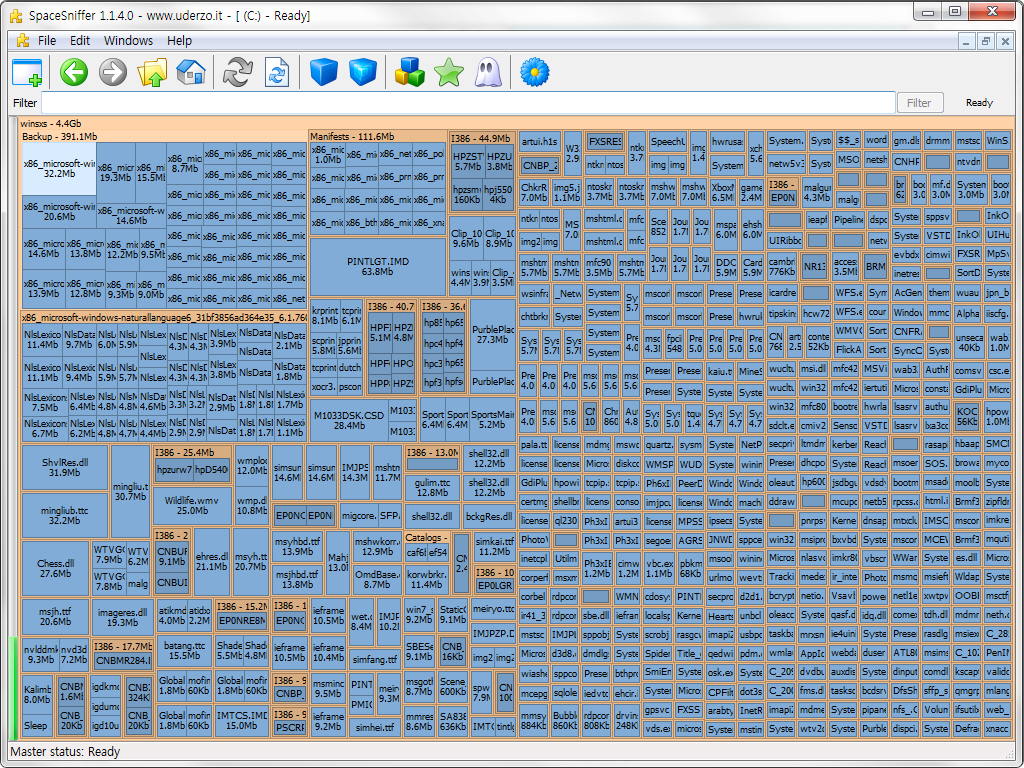This screenshot has height=768, width=1024.
Task: Go forward with the gray arrow
Action: pyautogui.click(x=112, y=72)
